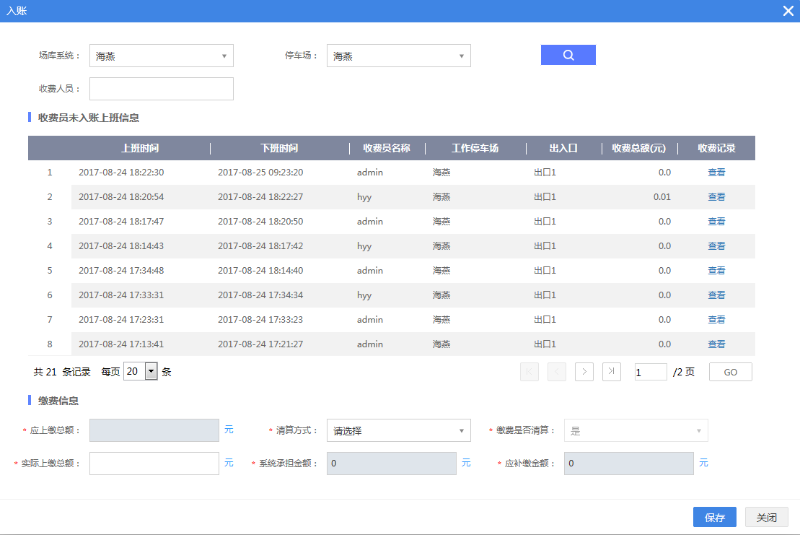
Task: Click the 保存 button
Action: 714,517
